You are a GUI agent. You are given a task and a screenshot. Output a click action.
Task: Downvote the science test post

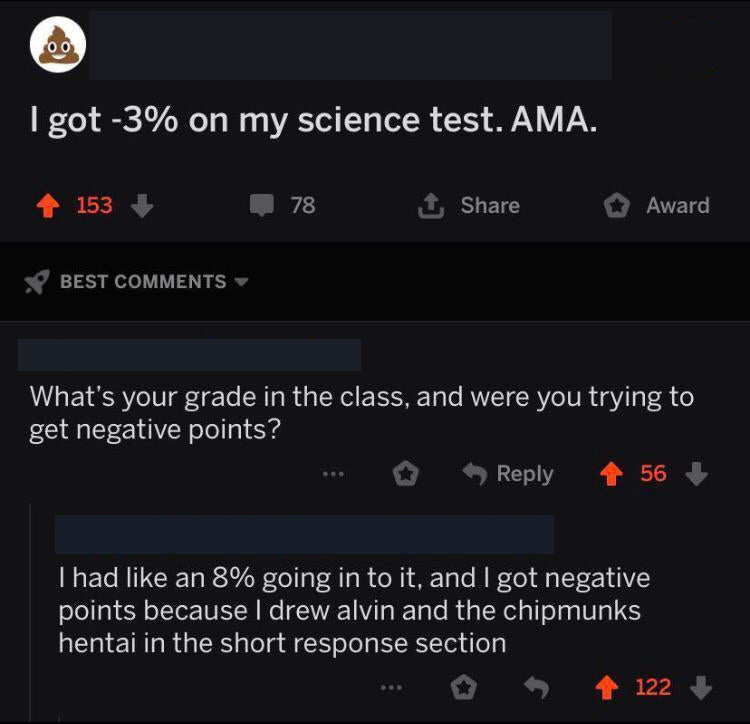click(142, 206)
